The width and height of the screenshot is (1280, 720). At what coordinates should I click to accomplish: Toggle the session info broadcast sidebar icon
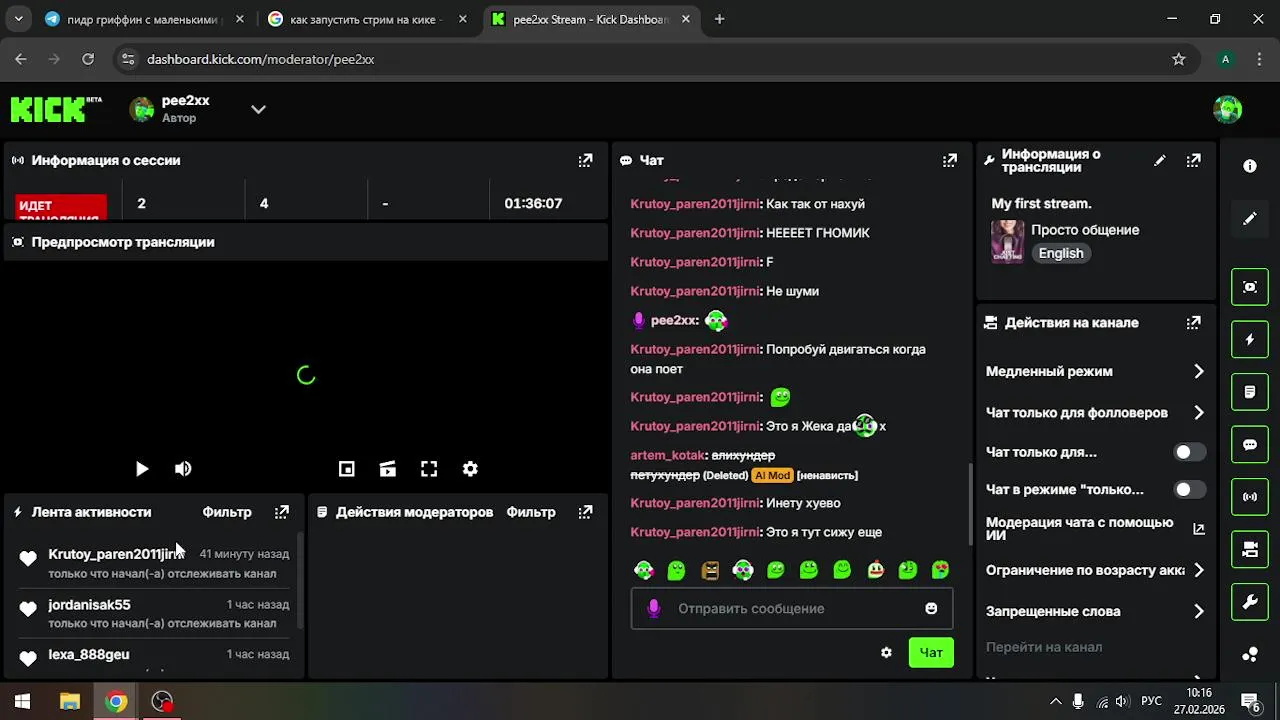pyautogui.click(x=1250, y=496)
